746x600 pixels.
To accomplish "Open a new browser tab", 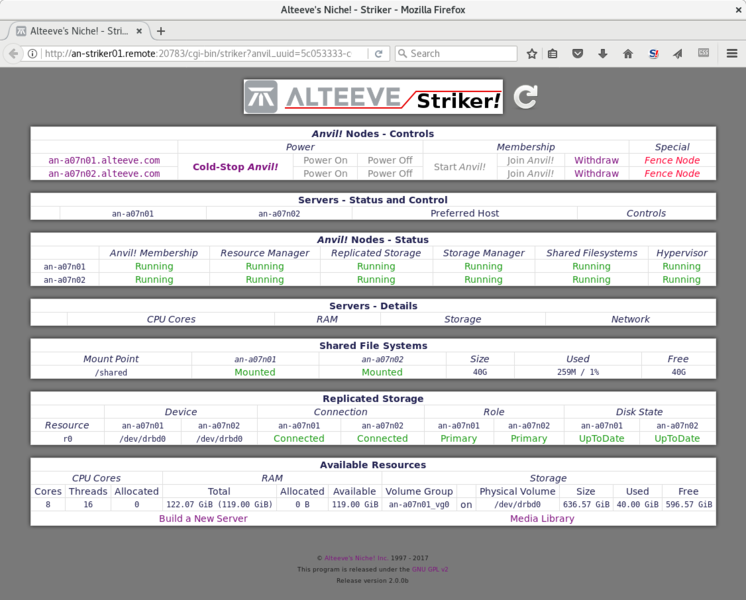I will click(x=161, y=30).
